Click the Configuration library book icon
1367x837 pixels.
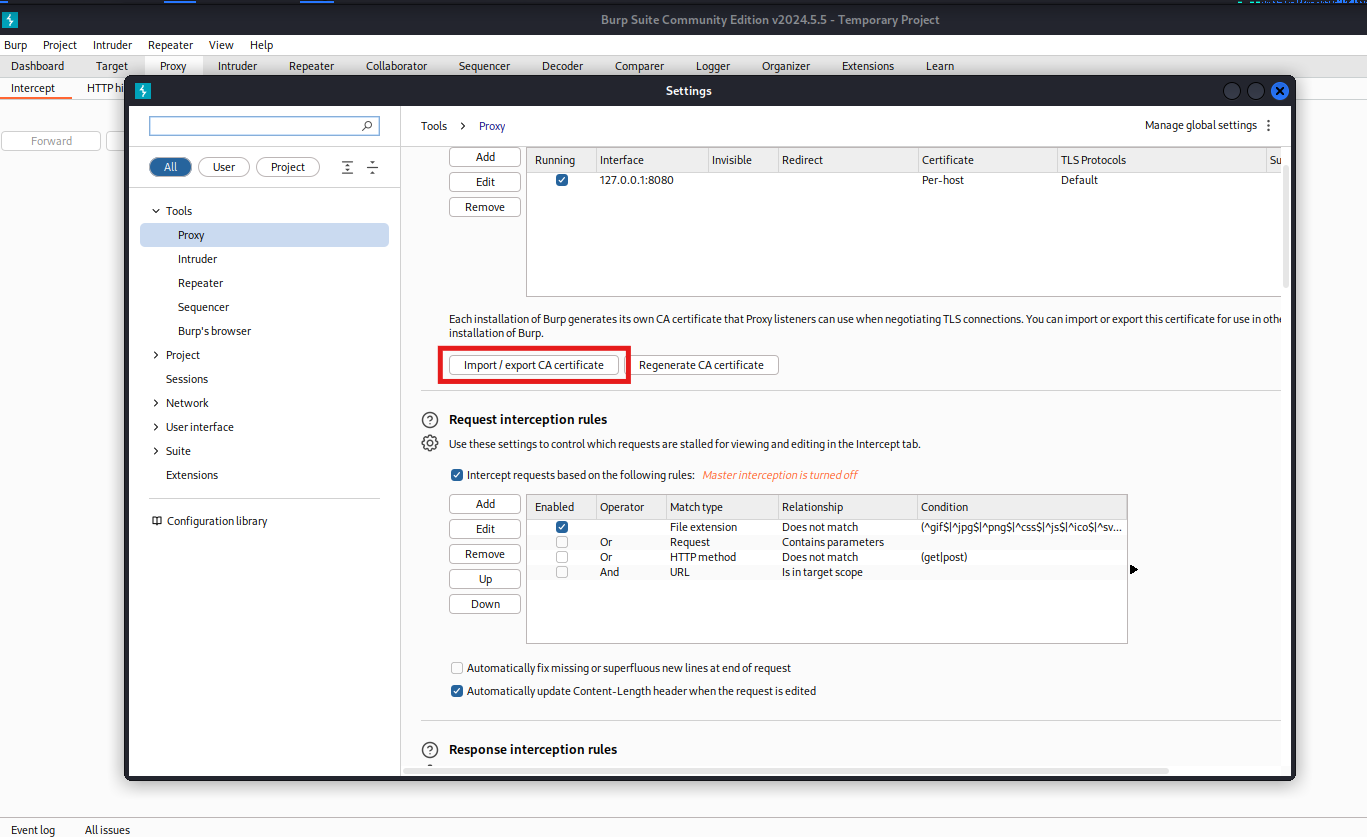pos(157,521)
